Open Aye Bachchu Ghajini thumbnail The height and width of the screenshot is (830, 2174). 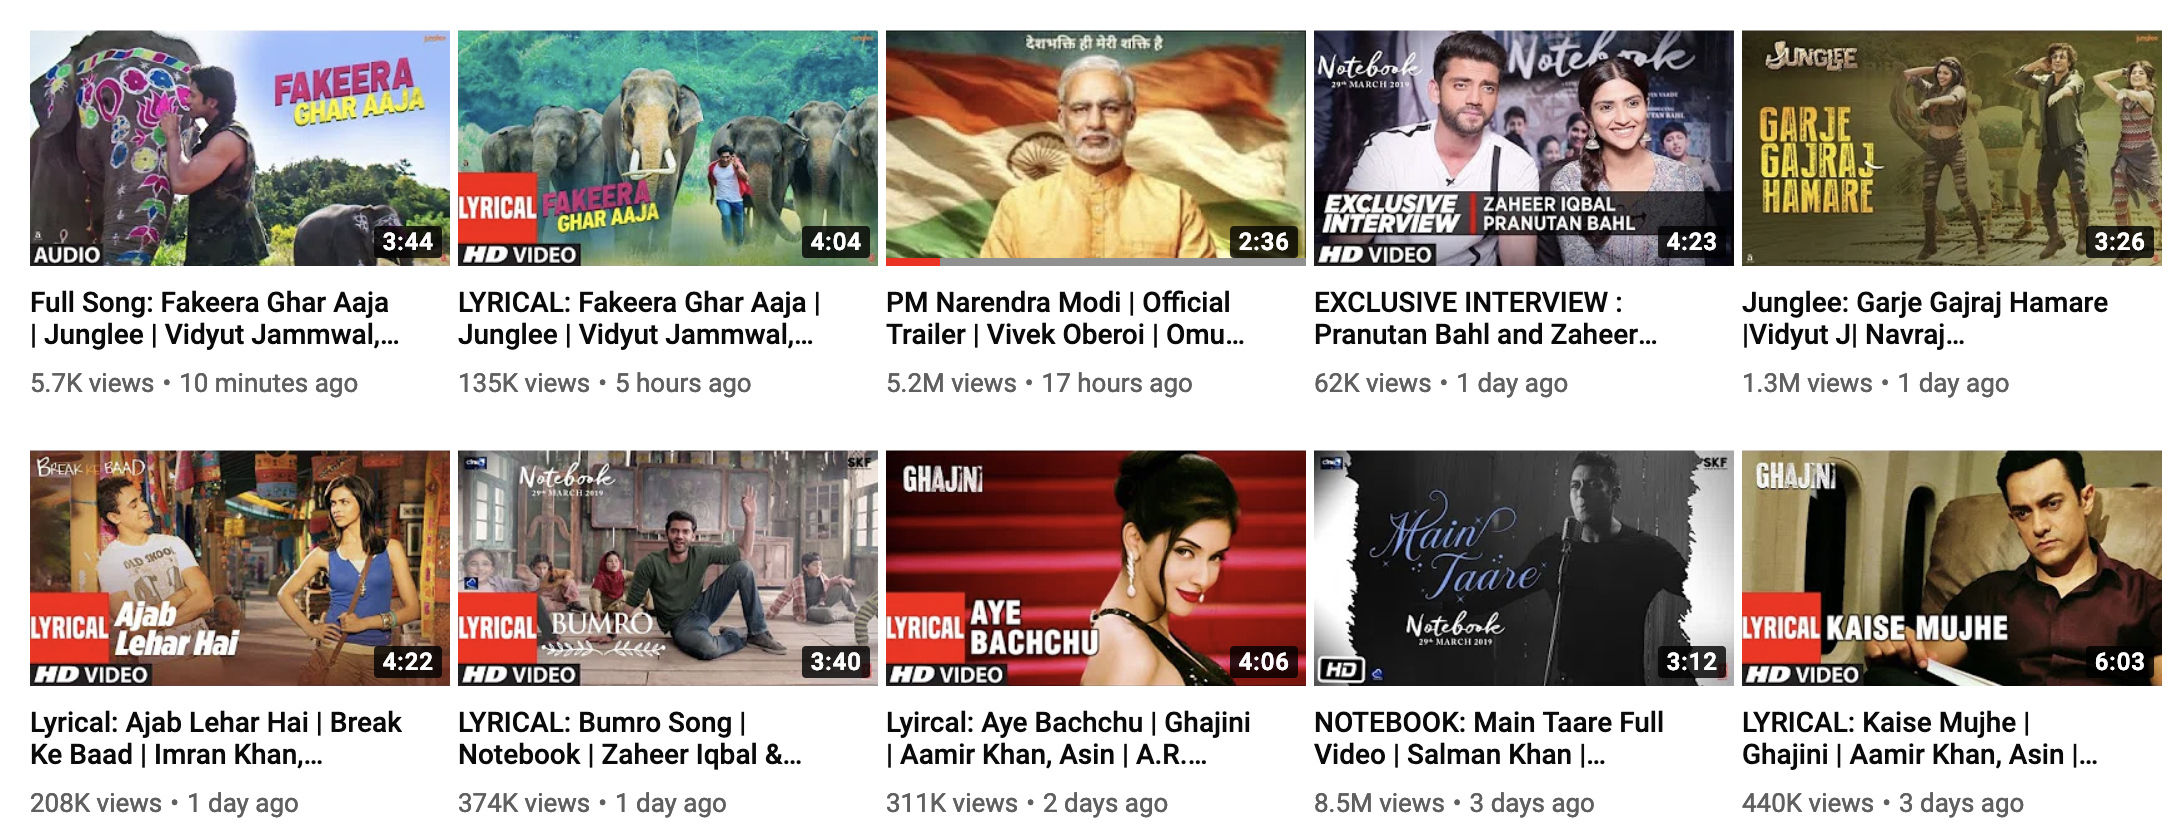[1096, 568]
